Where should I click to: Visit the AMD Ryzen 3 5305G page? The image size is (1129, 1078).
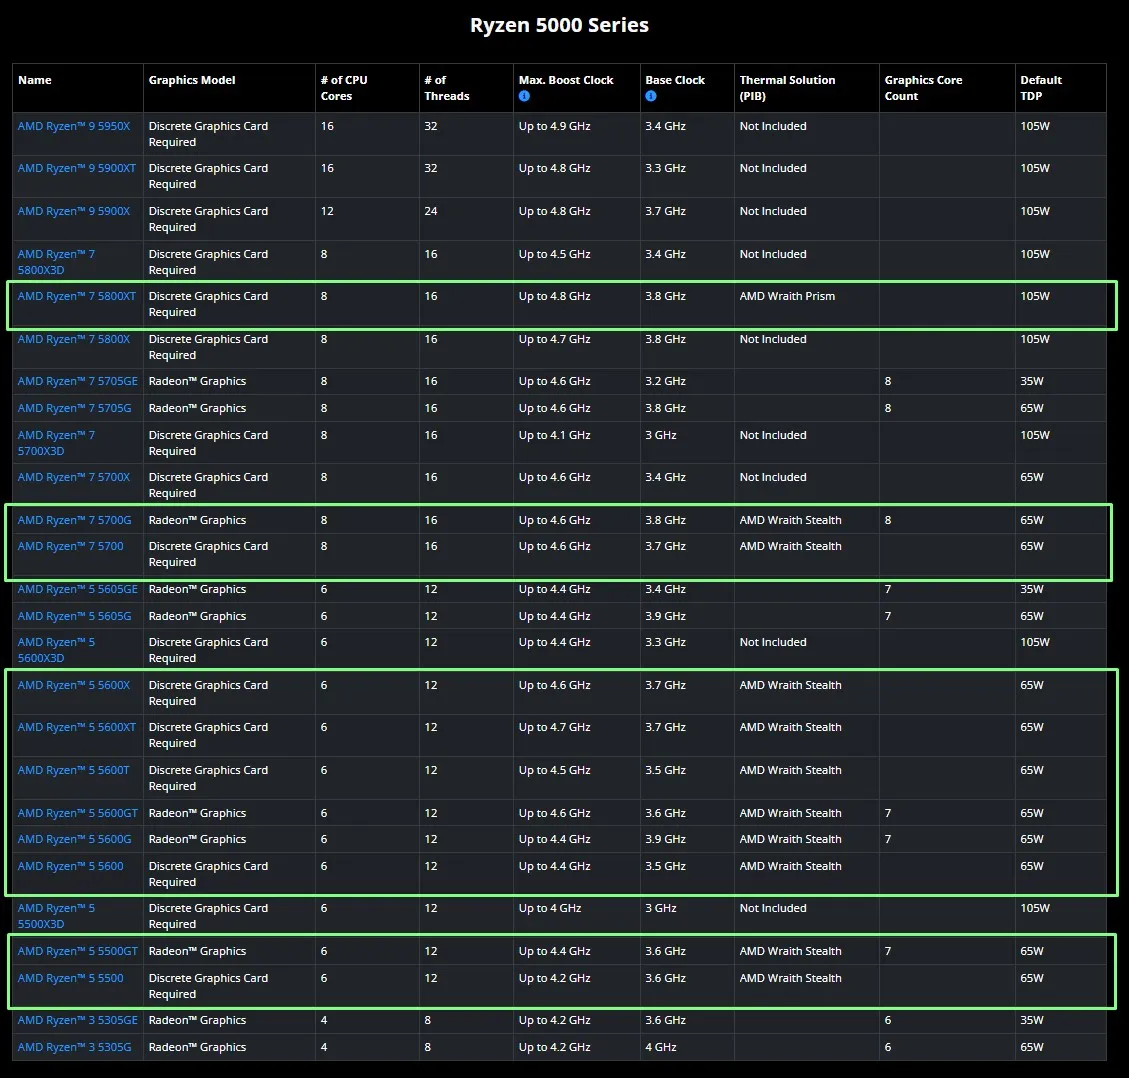[x=74, y=1047]
